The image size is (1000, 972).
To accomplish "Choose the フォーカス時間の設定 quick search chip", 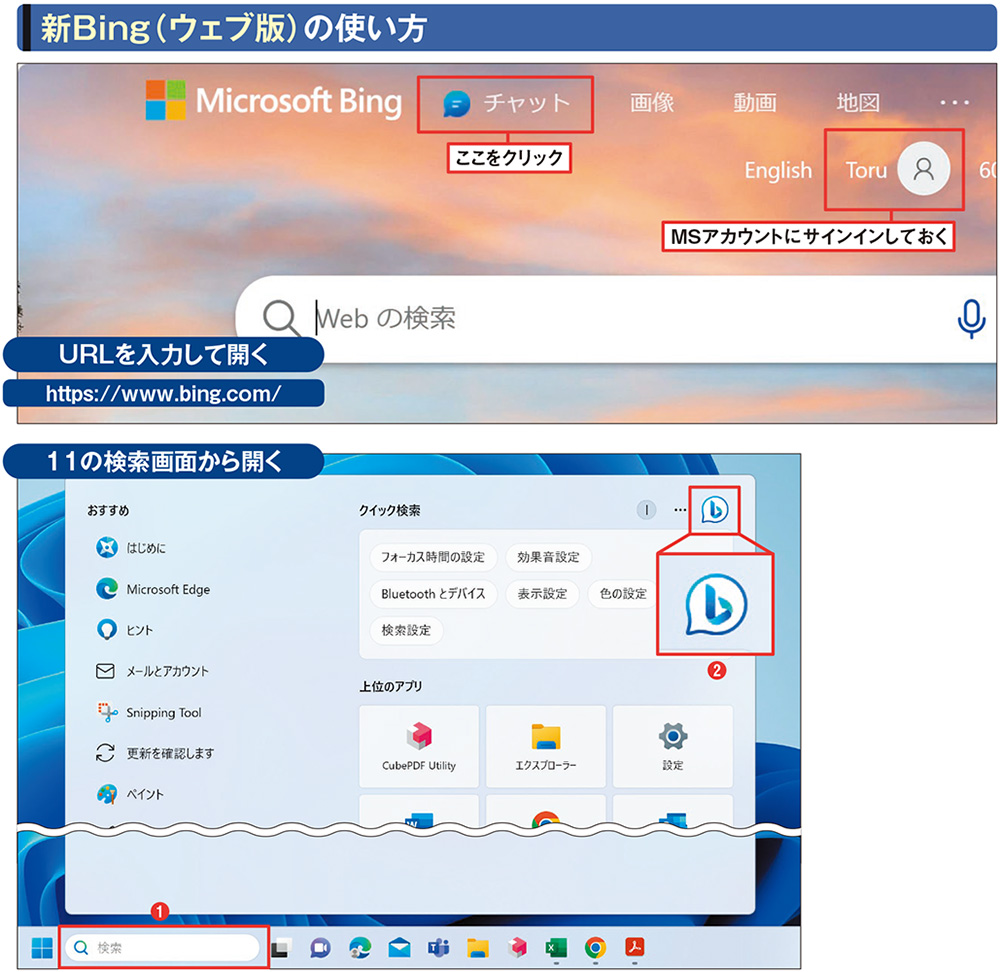I will (x=432, y=557).
